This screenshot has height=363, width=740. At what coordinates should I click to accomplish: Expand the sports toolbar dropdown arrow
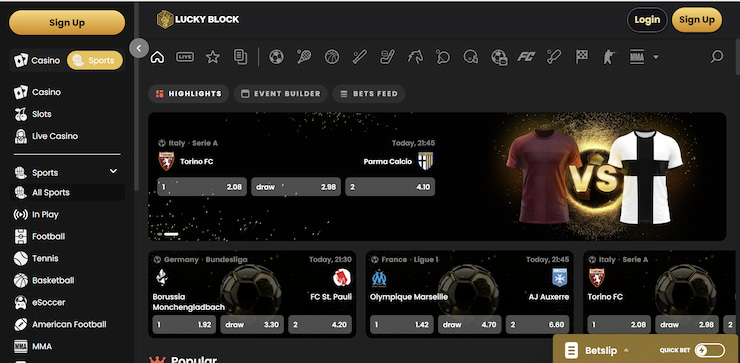pyautogui.click(x=656, y=58)
